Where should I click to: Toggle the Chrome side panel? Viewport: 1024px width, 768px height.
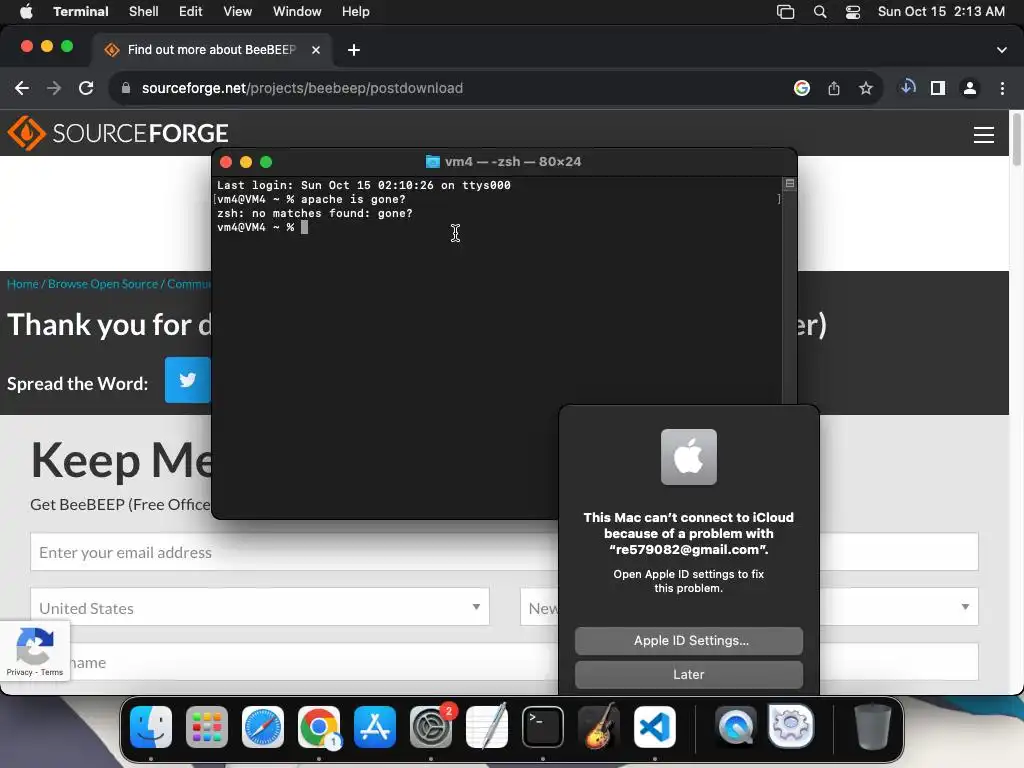(x=938, y=88)
